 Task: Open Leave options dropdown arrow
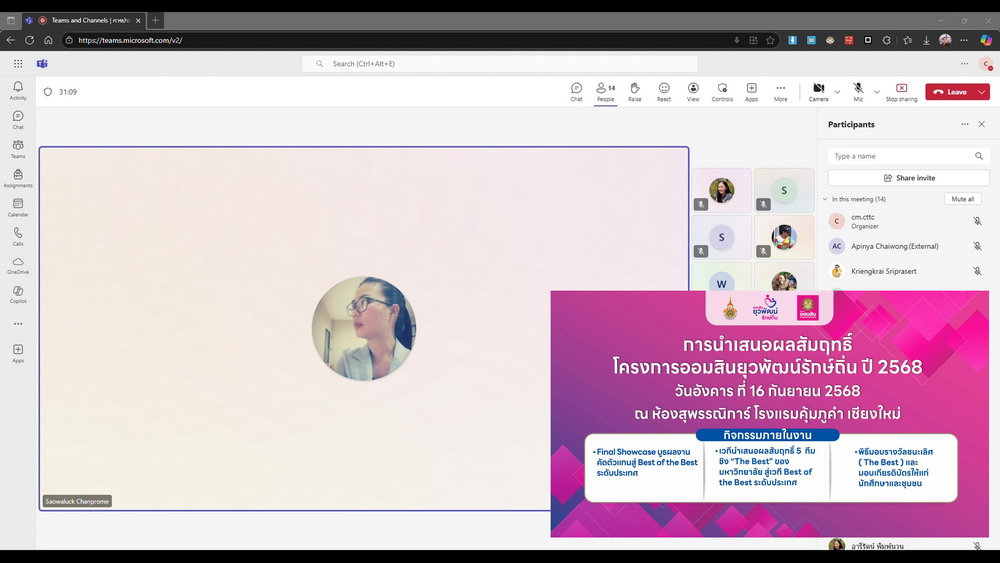coord(982,92)
